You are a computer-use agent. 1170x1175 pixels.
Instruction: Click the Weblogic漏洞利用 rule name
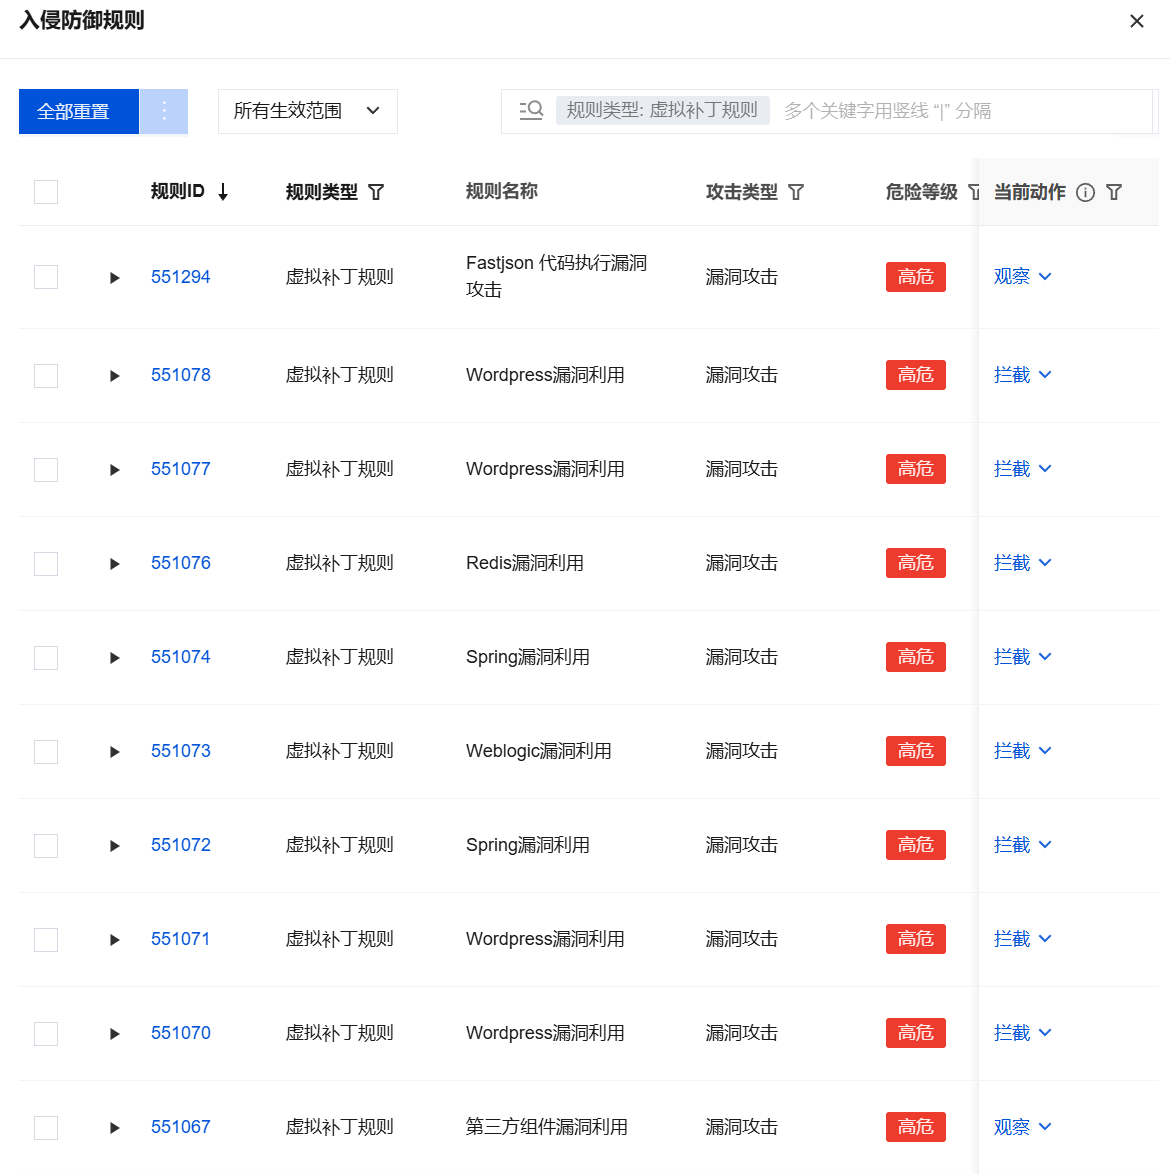[539, 752]
